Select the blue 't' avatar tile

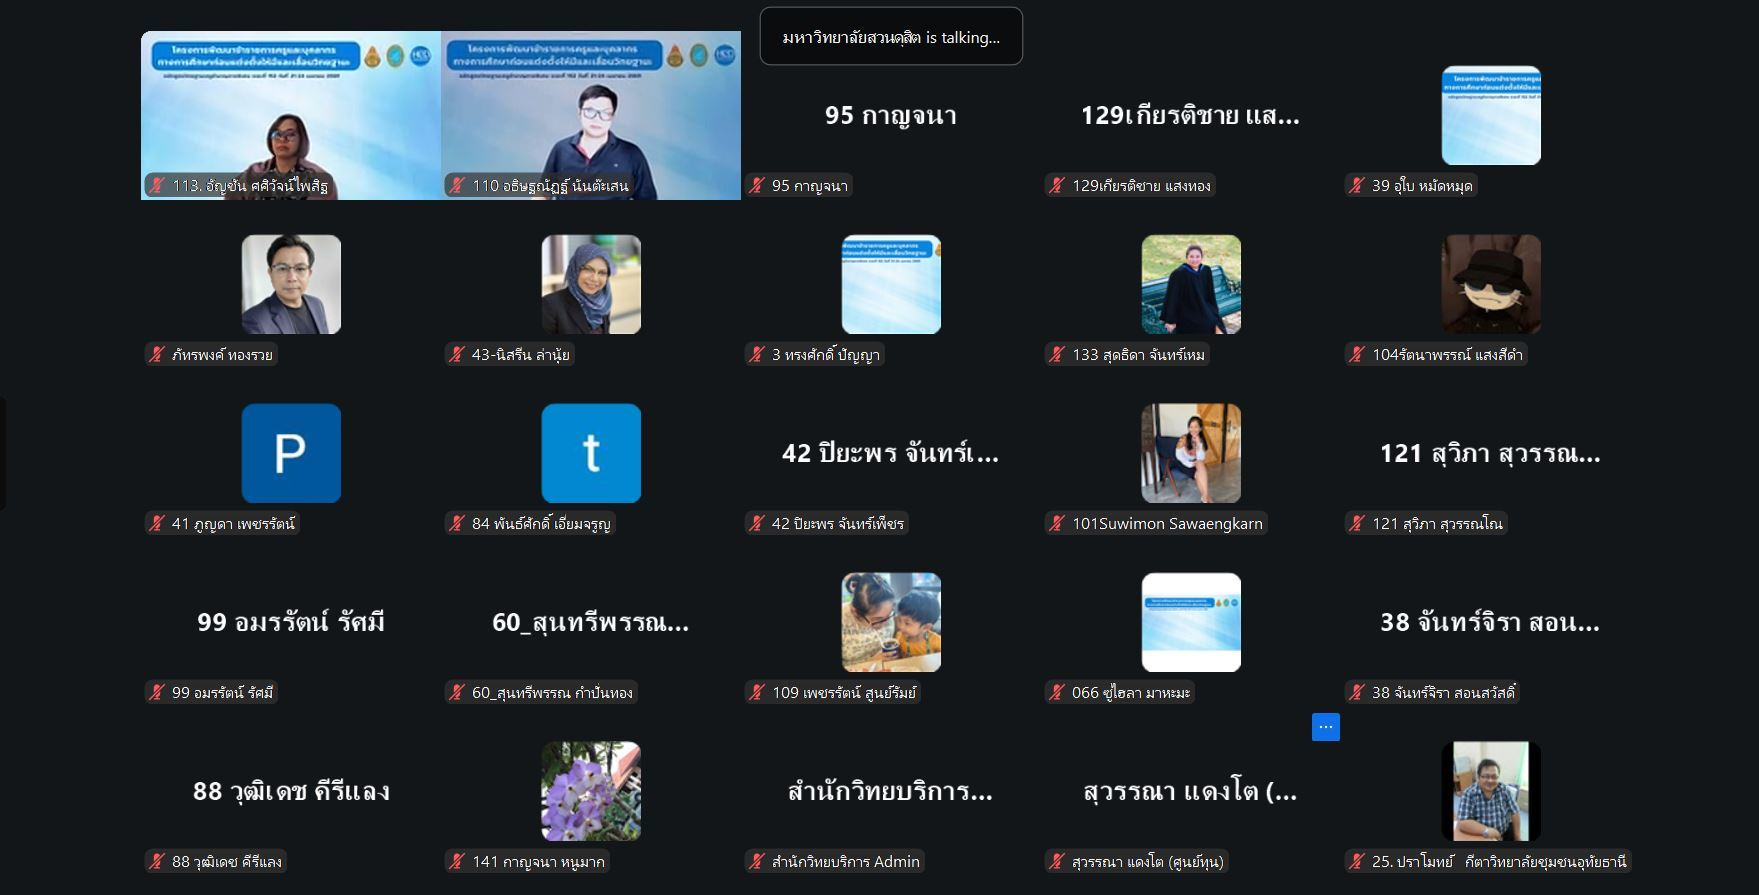point(591,453)
